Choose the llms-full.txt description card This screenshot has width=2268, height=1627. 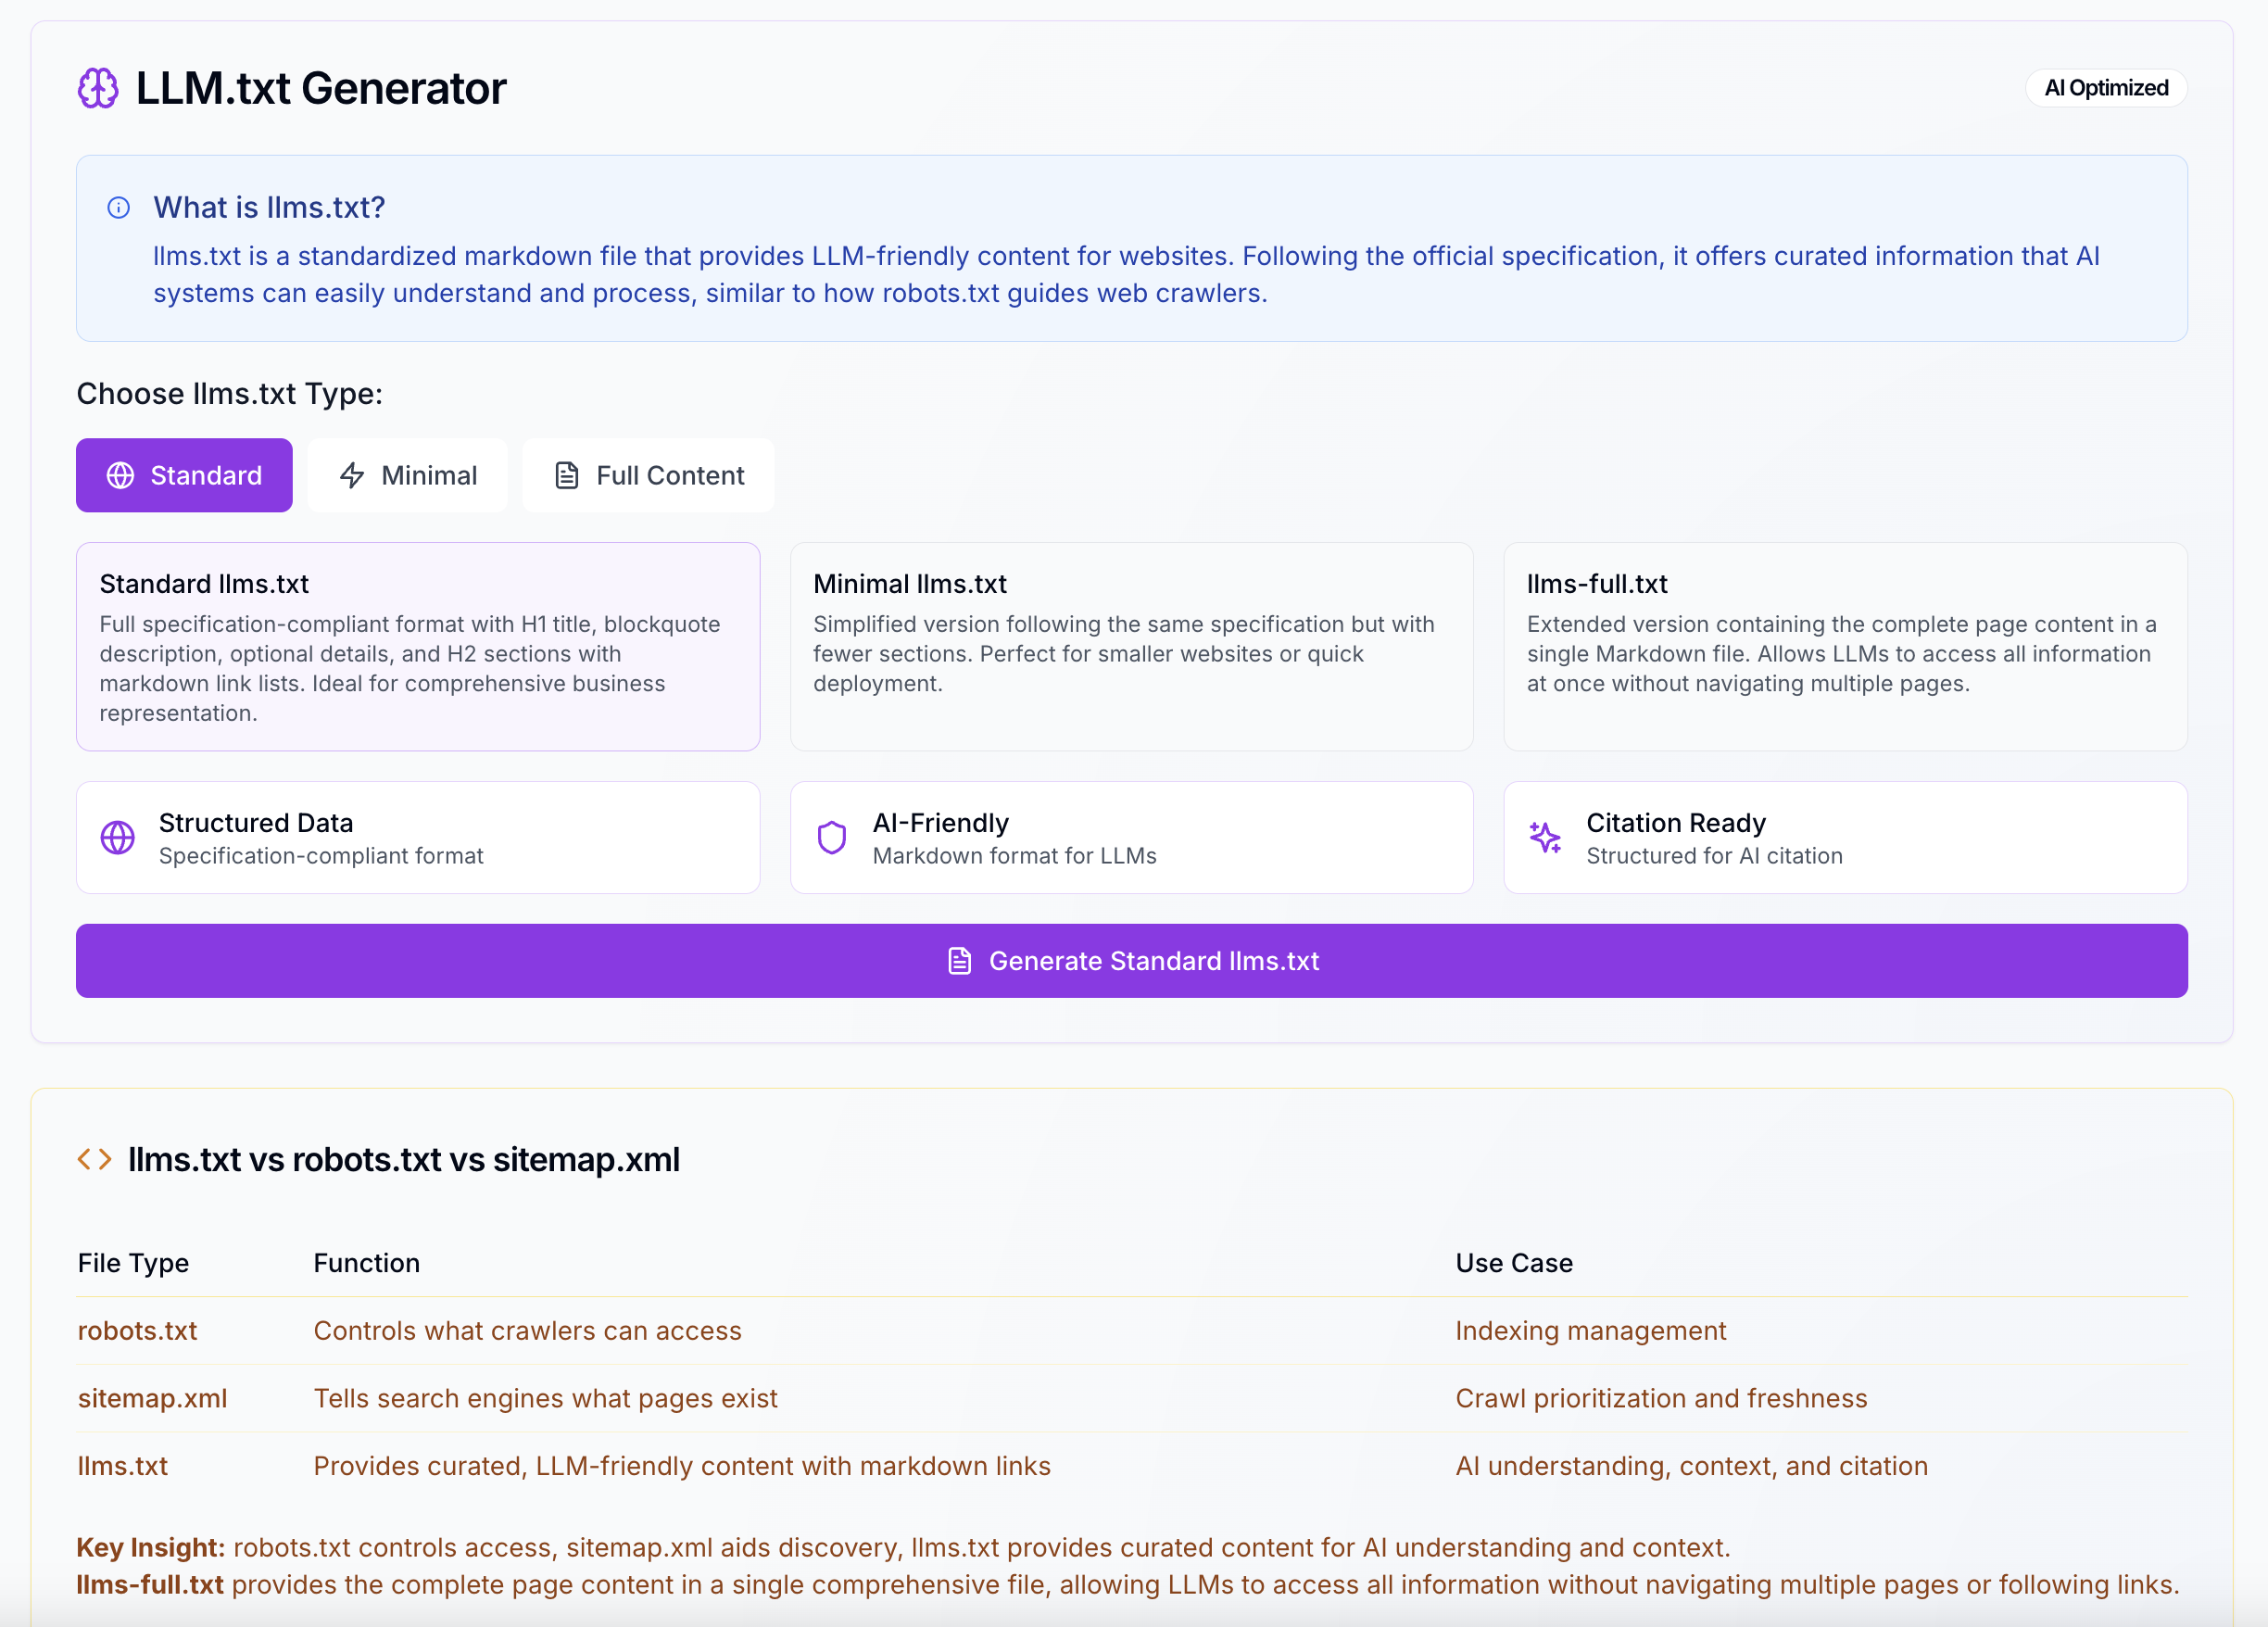tap(1846, 647)
